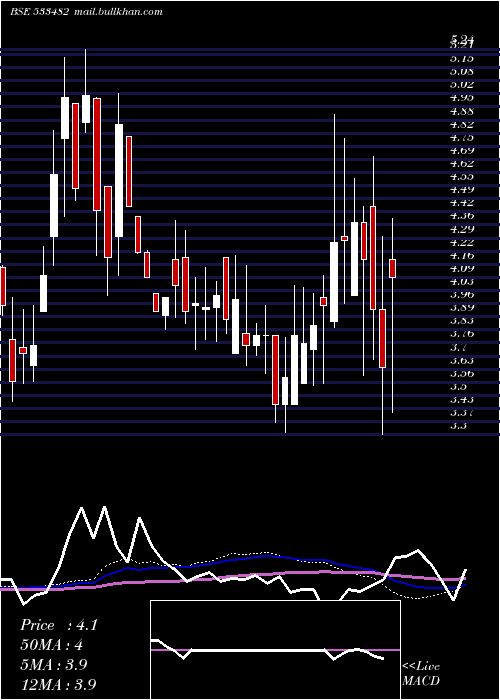The width and height of the screenshot is (500, 700).
Task: Click the 3.37 price axis label
Action: pos(462,413)
